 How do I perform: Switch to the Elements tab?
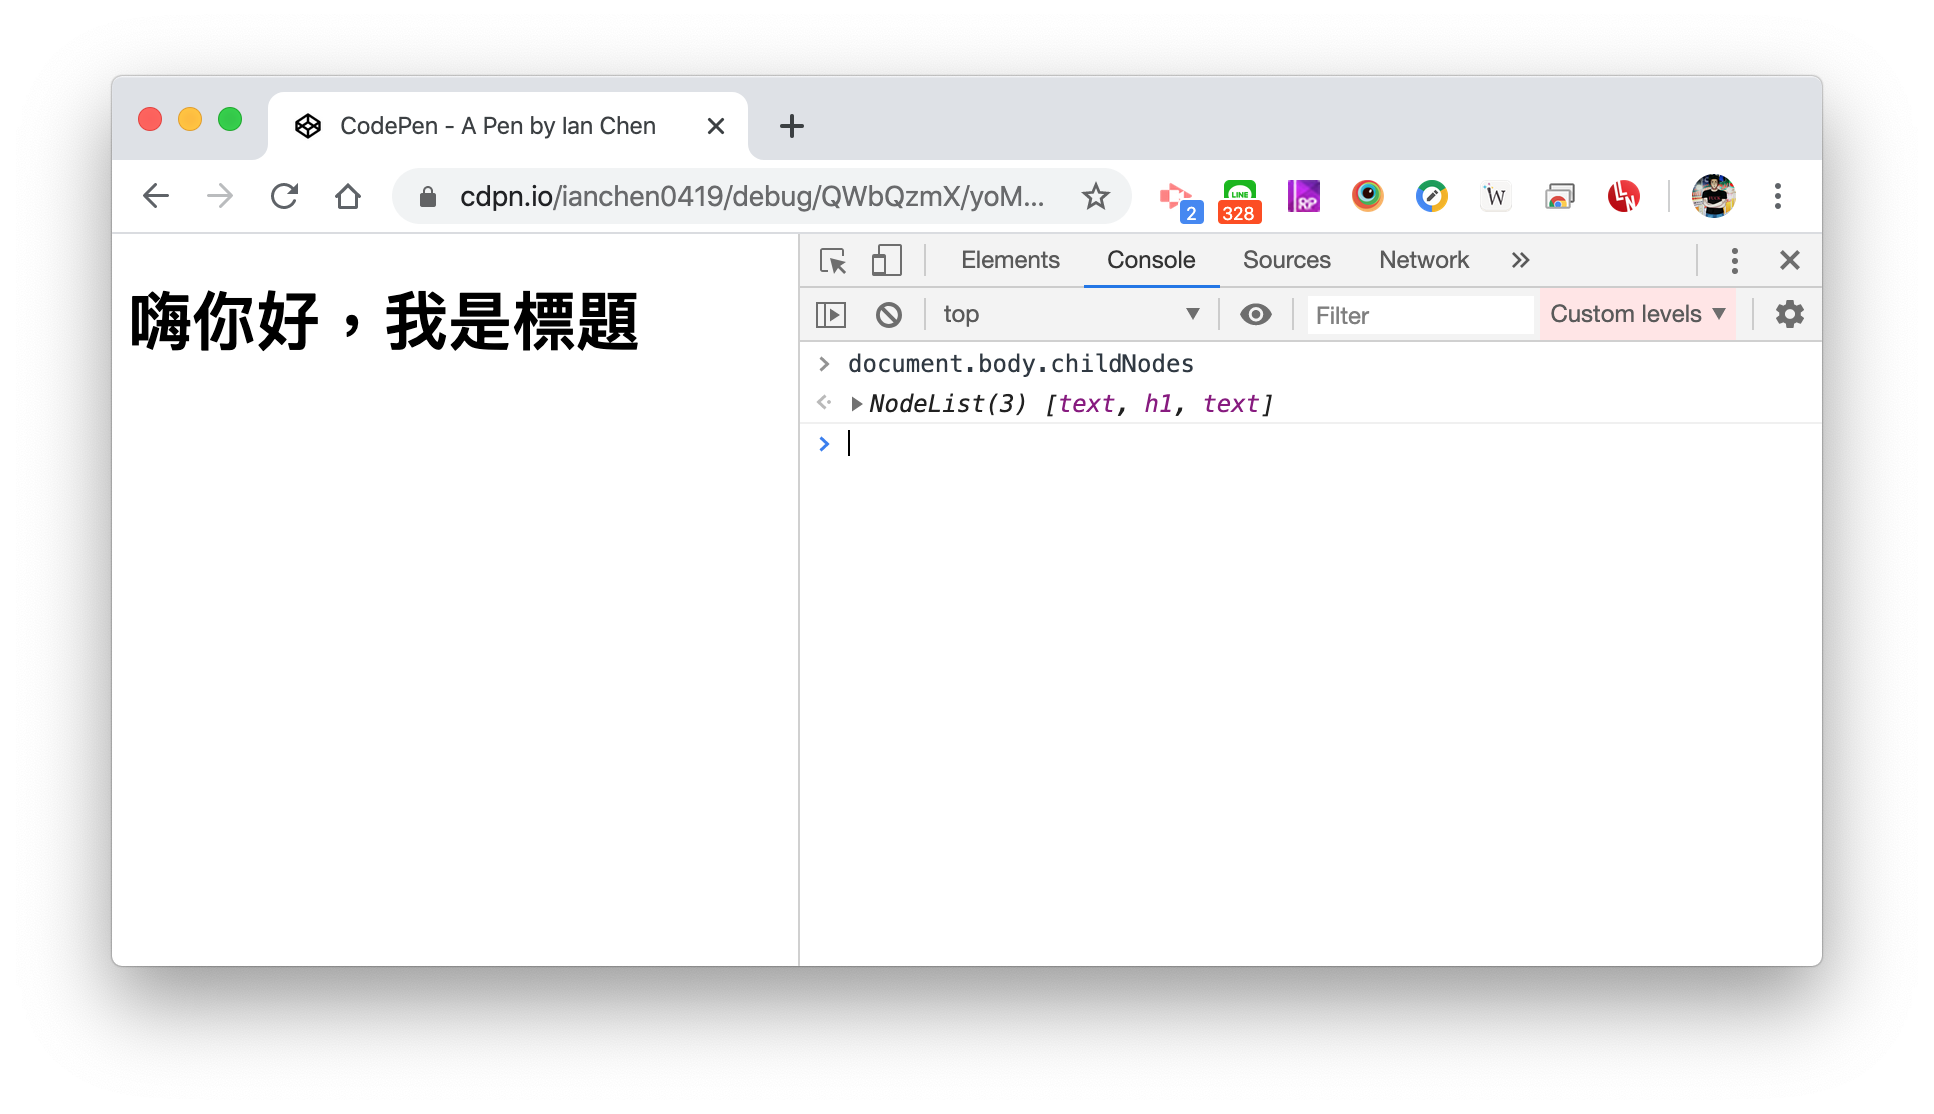click(x=1010, y=261)
